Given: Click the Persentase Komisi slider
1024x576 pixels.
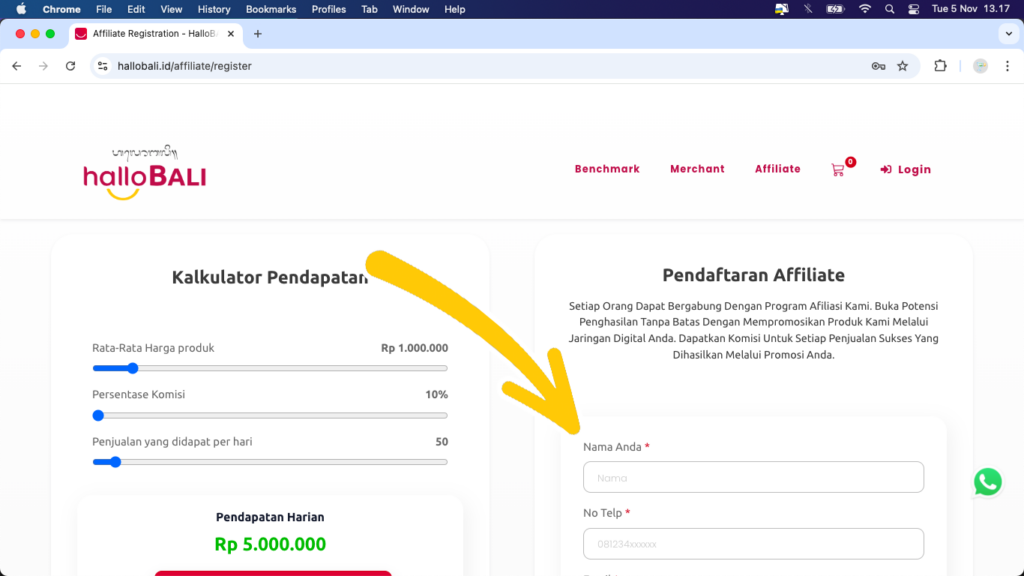Looking at the screenshot, I should (270, 415).
